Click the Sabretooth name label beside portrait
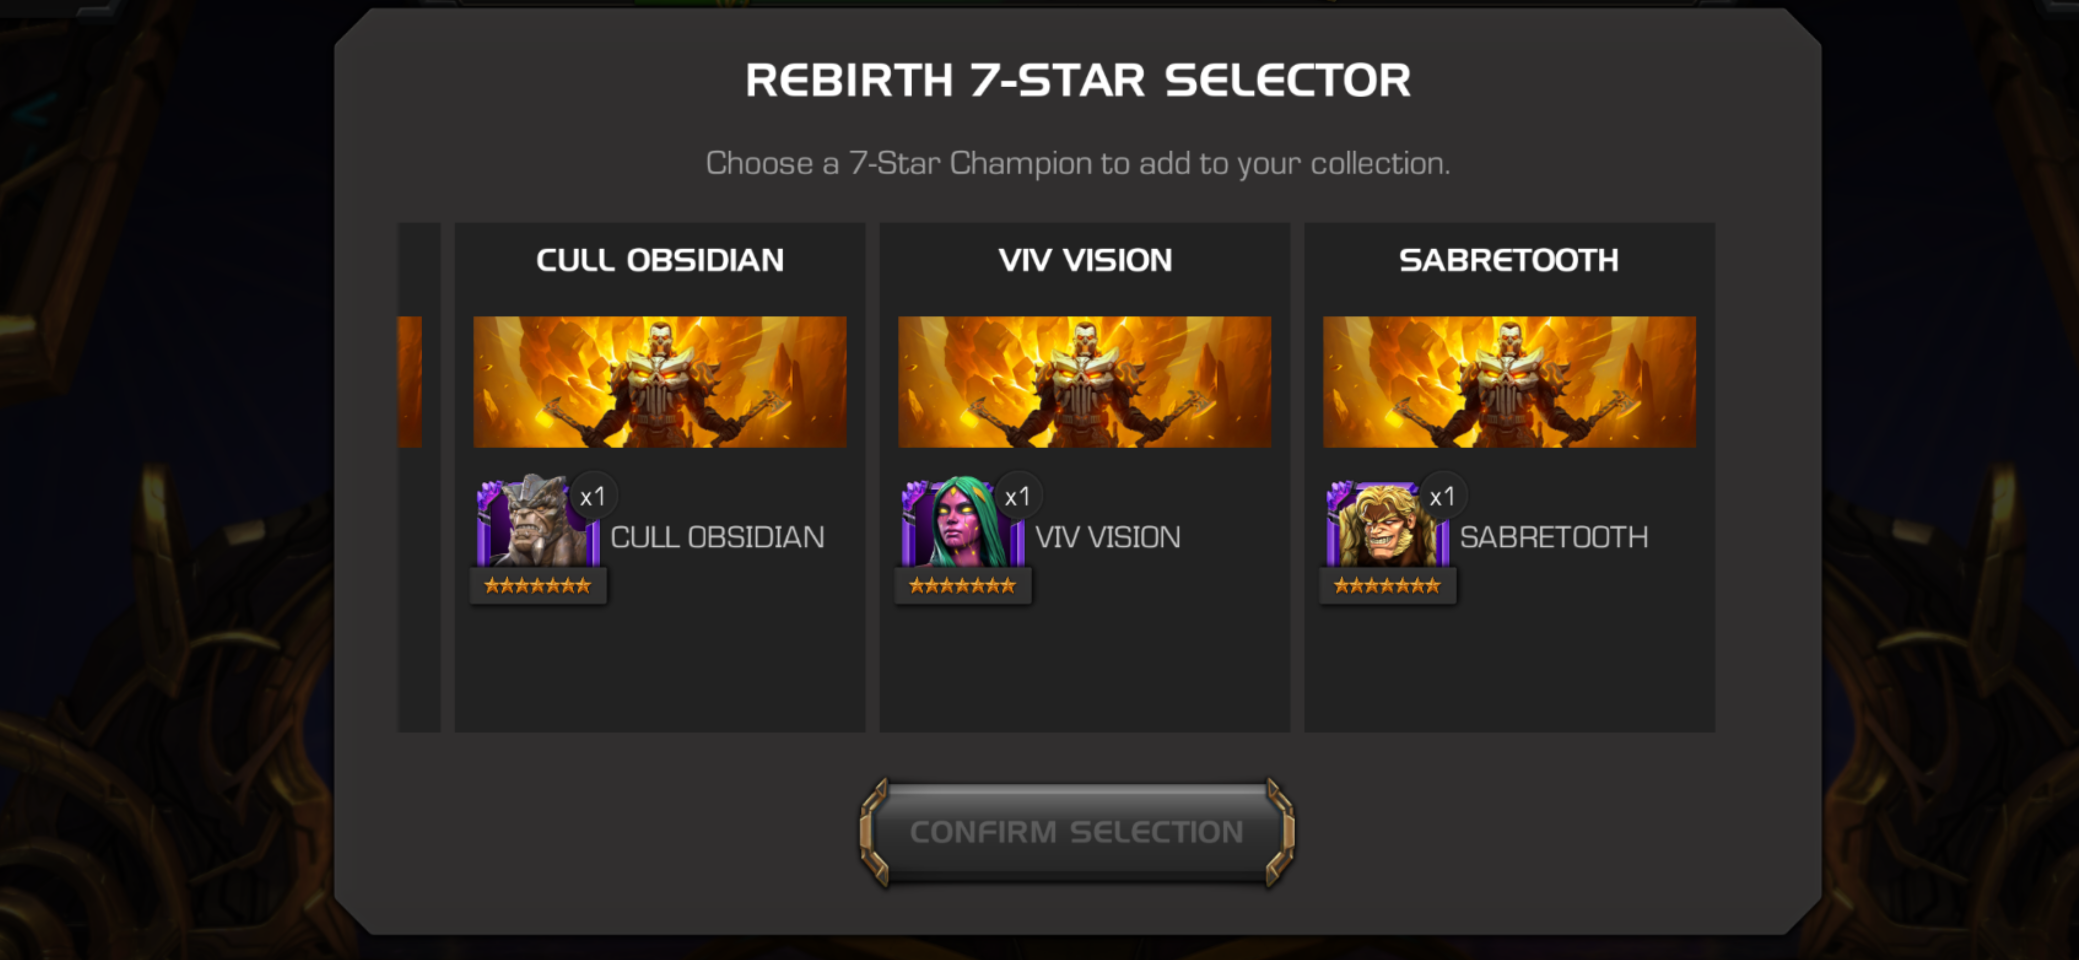 point(1554,537)
